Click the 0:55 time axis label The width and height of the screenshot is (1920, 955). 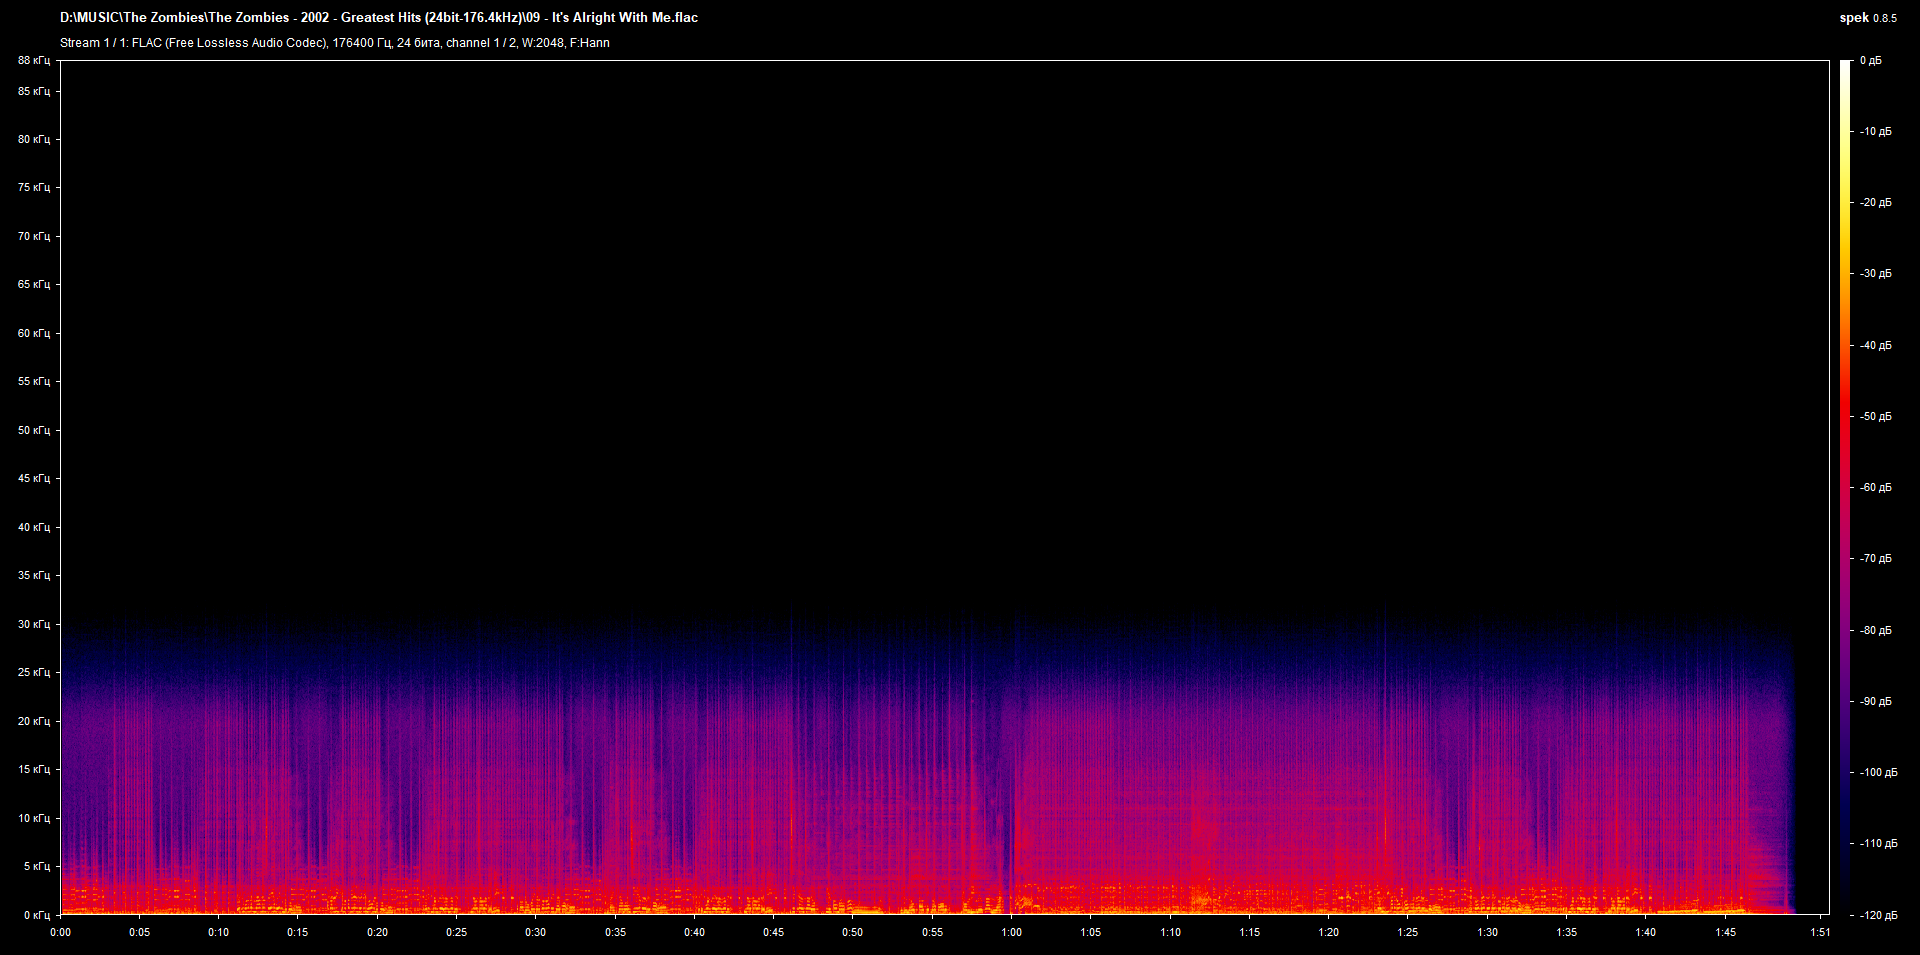point(932,932)
